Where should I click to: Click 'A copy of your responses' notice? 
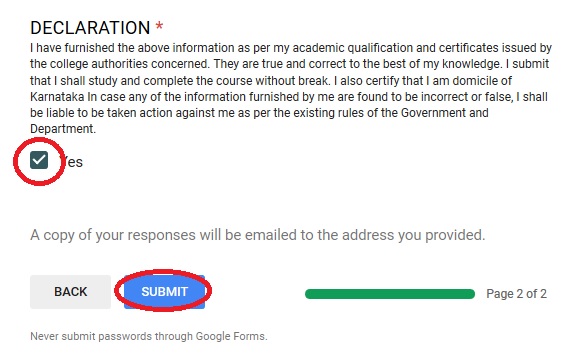click(113, 235)
